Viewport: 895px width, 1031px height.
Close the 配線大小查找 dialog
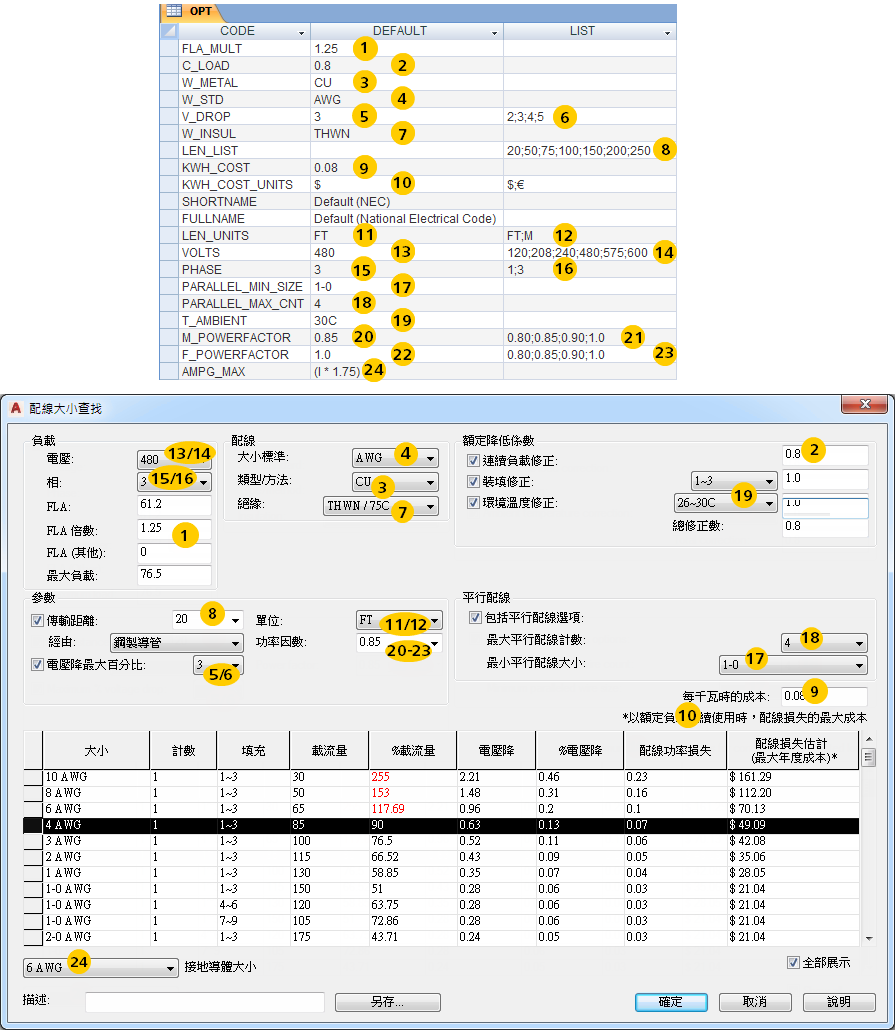pos(865,404)
